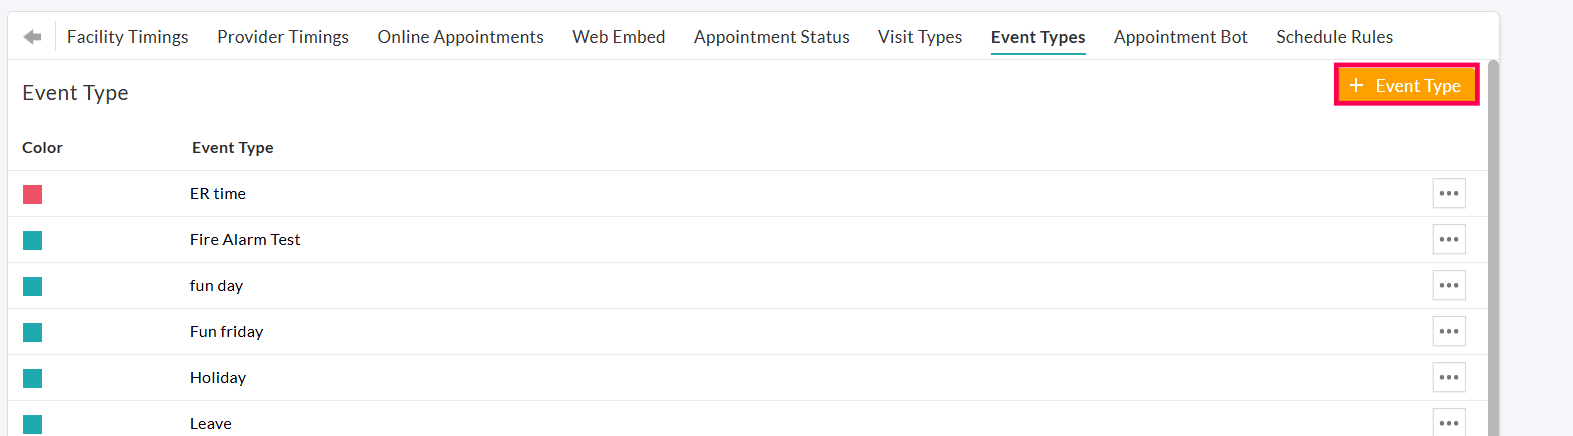Open more options for Fun friday
The width and height of the screenshot is (1573, 436).
[1449, 332]
